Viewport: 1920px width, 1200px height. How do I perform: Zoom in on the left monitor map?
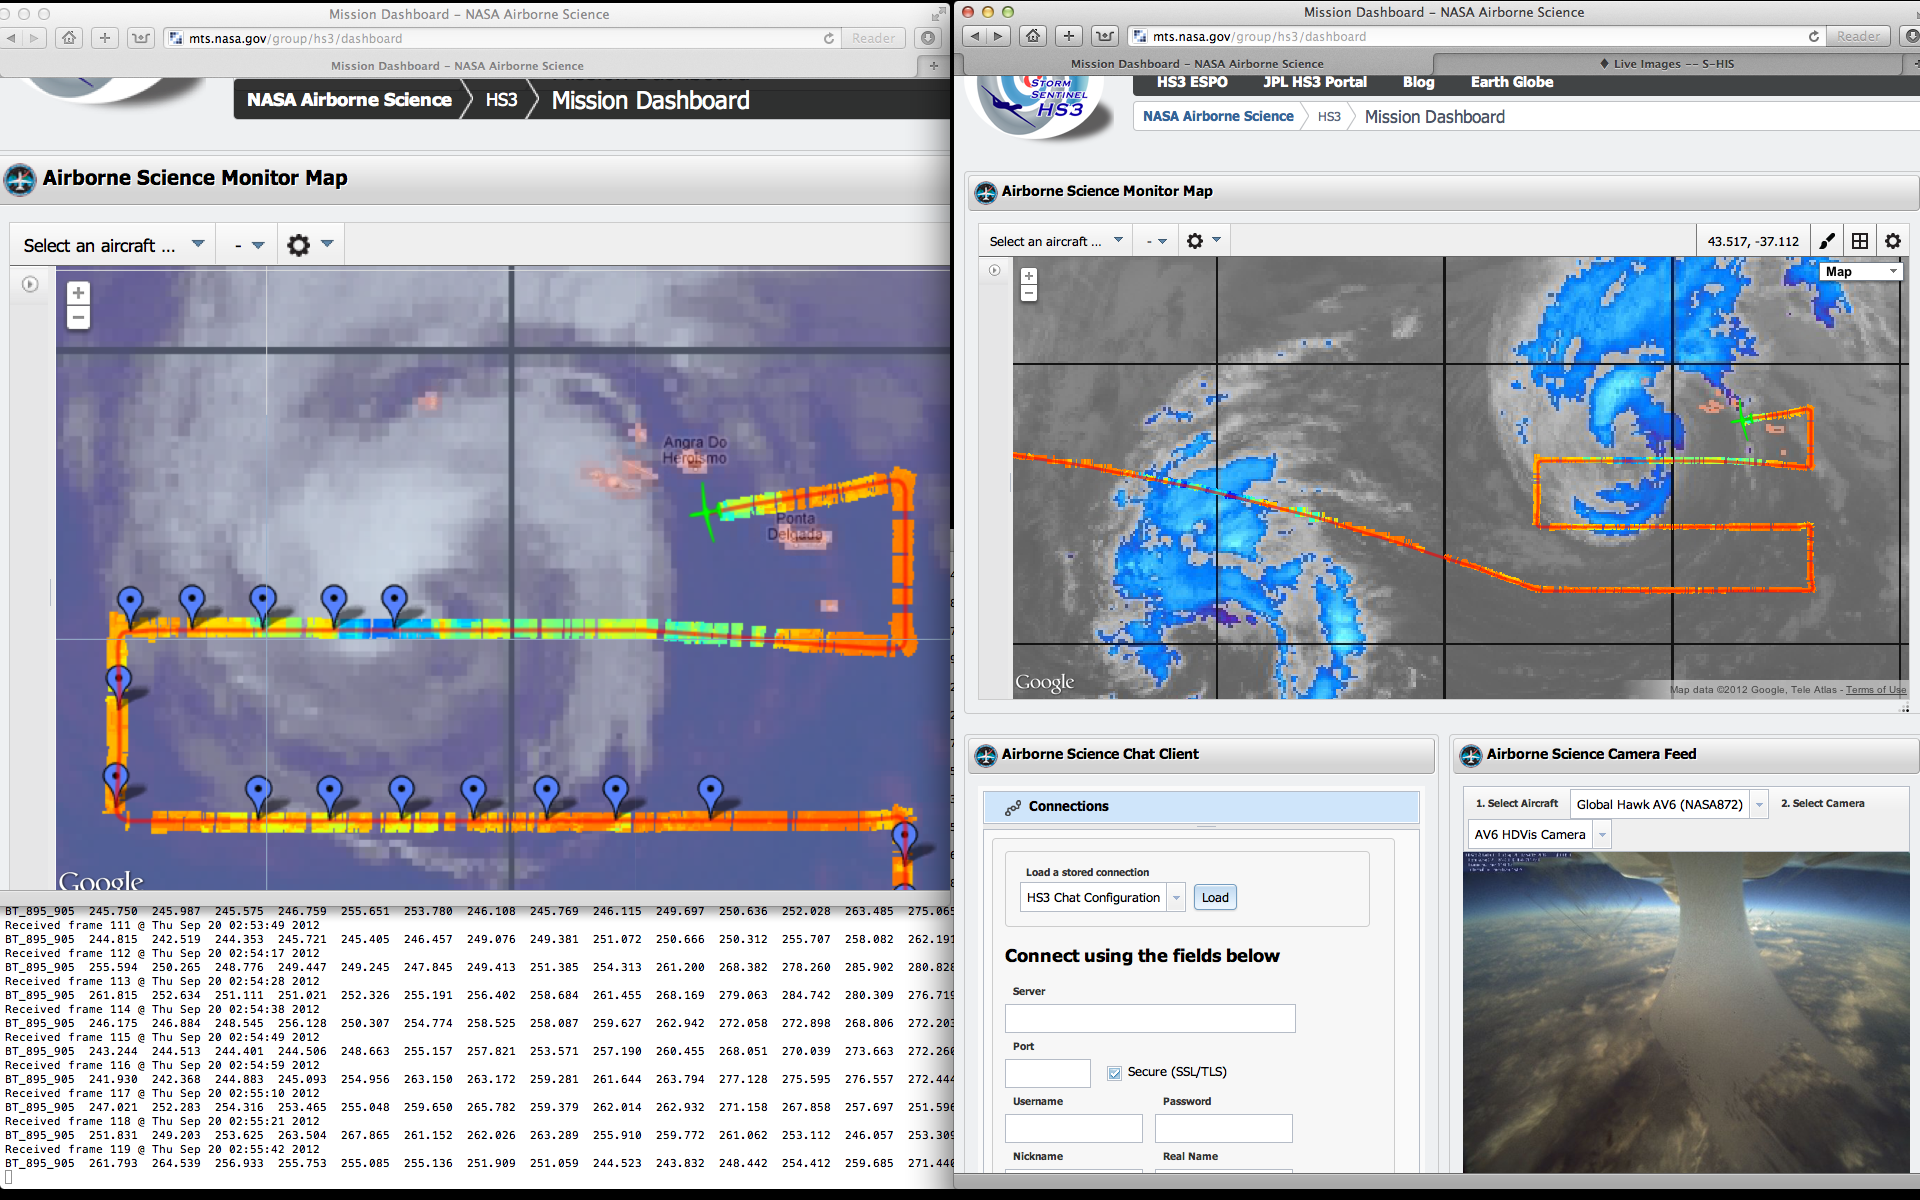click(78, 293)
